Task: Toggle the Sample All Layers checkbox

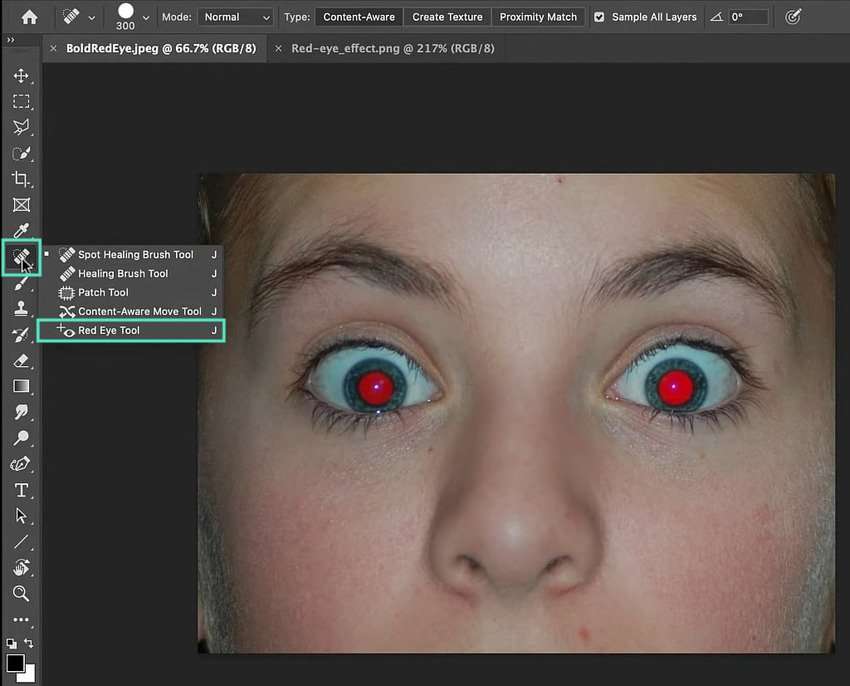Action: point(599,17)
